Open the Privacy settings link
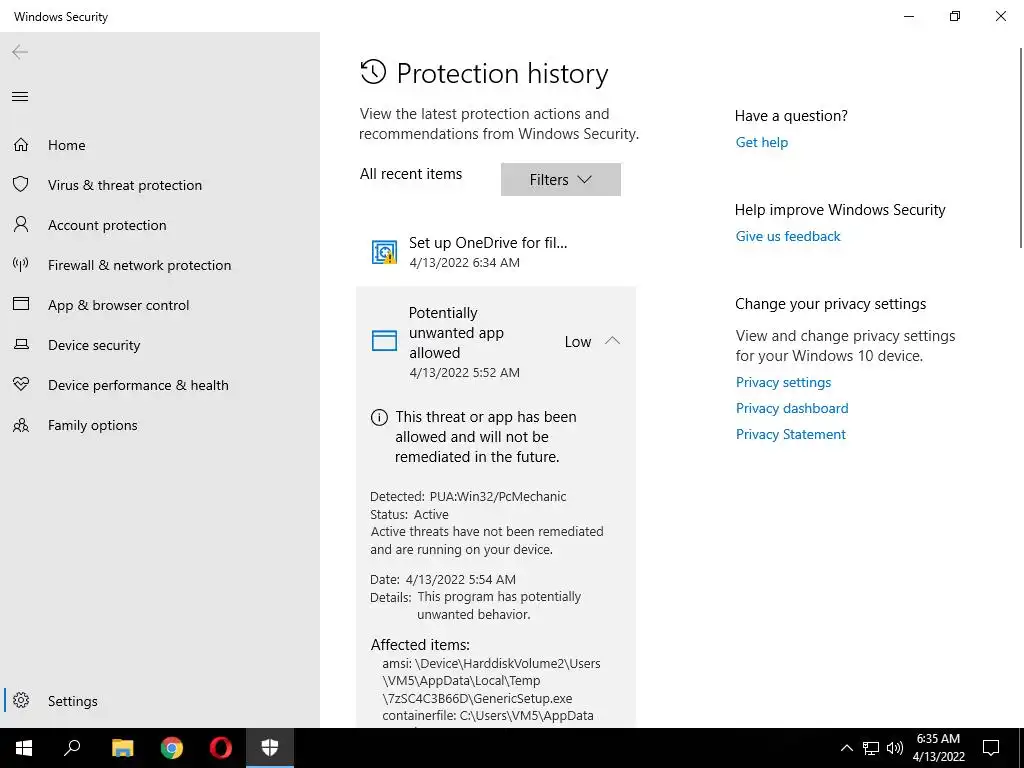1024x768 pixels. (783, 382)
